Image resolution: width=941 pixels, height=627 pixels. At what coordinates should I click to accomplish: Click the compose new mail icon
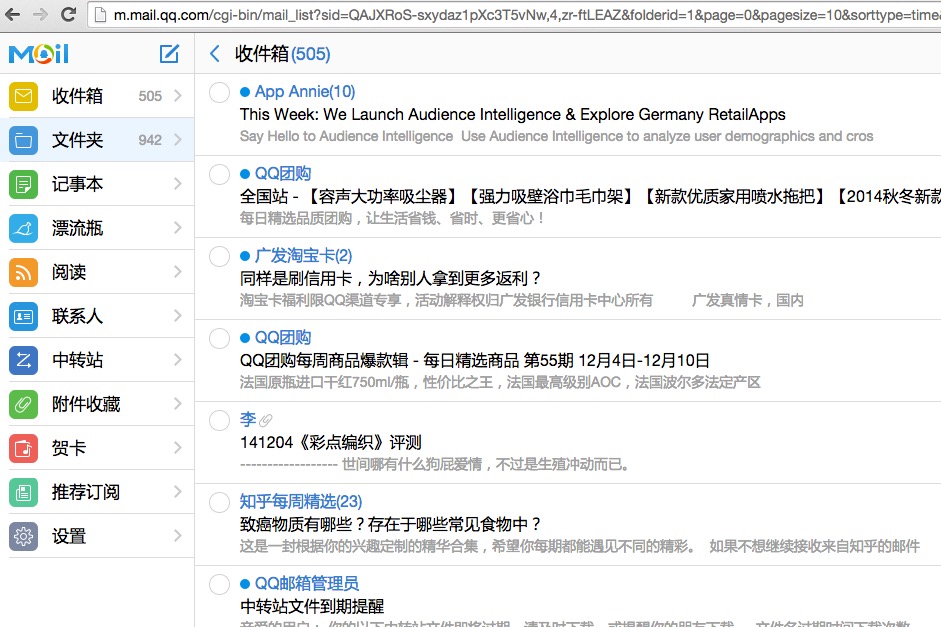tap(169, 54)
